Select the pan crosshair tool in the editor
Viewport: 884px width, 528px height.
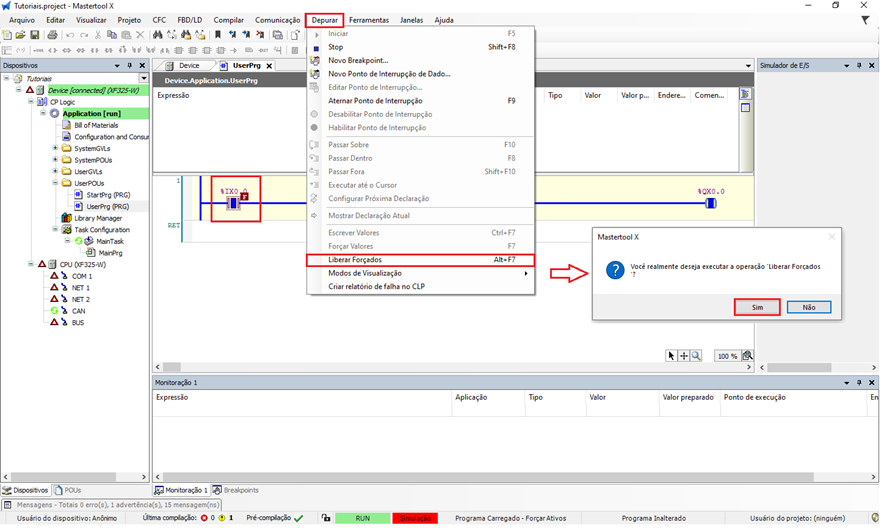click(x=684, y=355)
